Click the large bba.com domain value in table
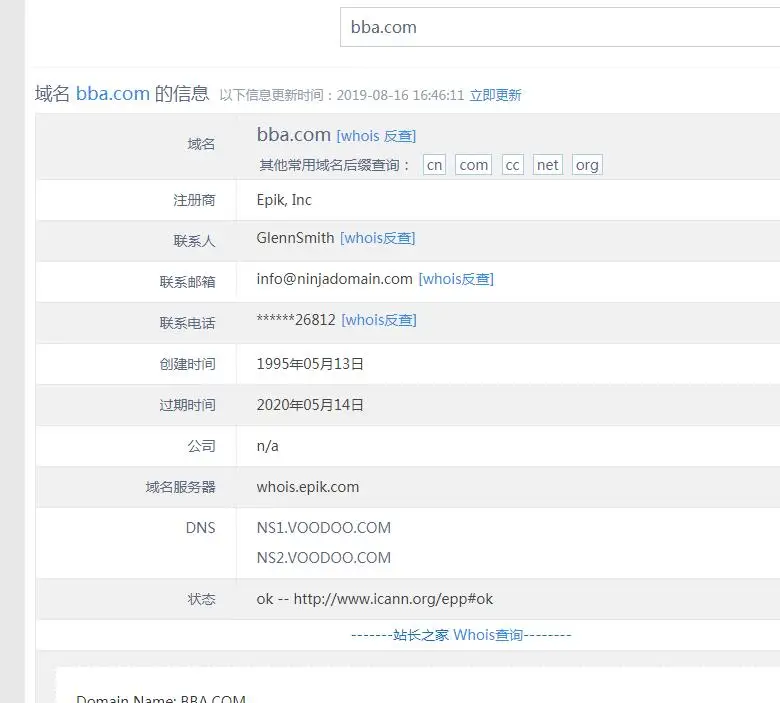Viewport: 780px width, 703px height. 293,135
